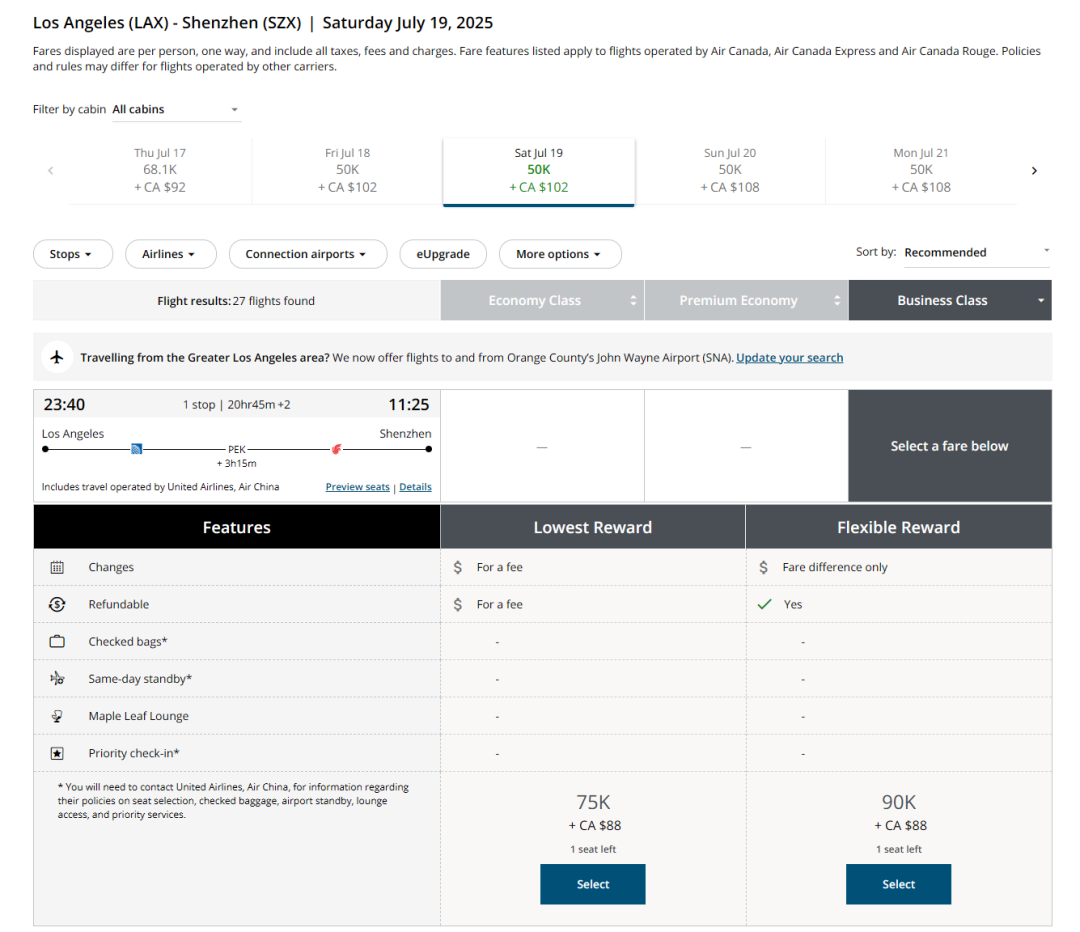
Task: Click the suitcase icon beside Checked bags
Action: (57, 641)
